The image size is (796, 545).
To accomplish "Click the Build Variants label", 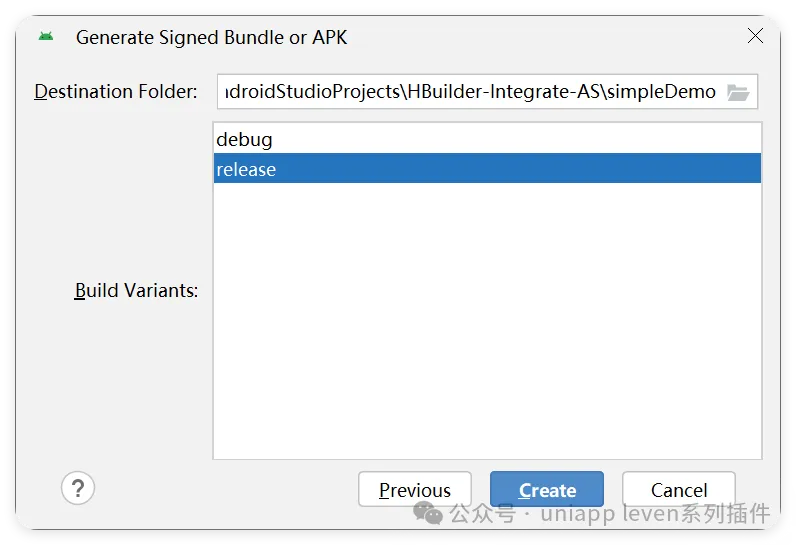I will coord(136,291).
